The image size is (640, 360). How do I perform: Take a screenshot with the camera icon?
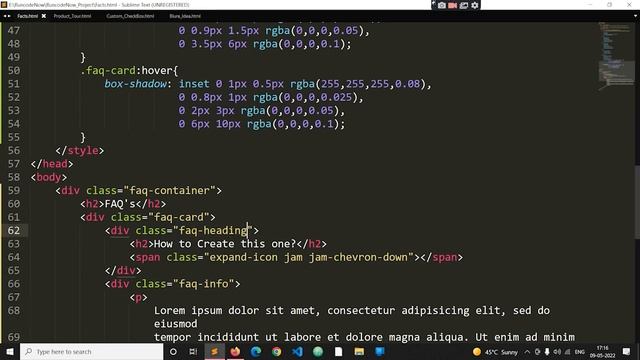(442, 5)
